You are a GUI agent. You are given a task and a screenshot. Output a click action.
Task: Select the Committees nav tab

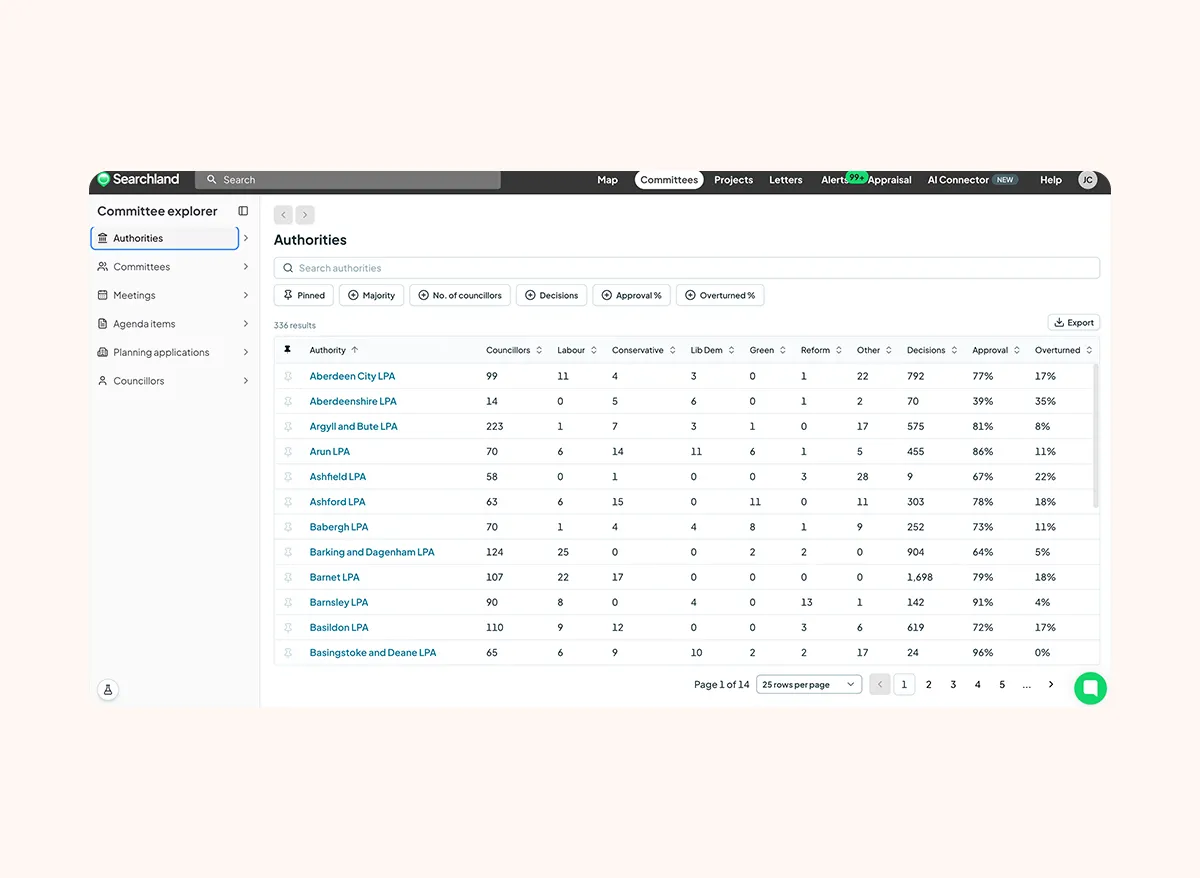point(669,180)
